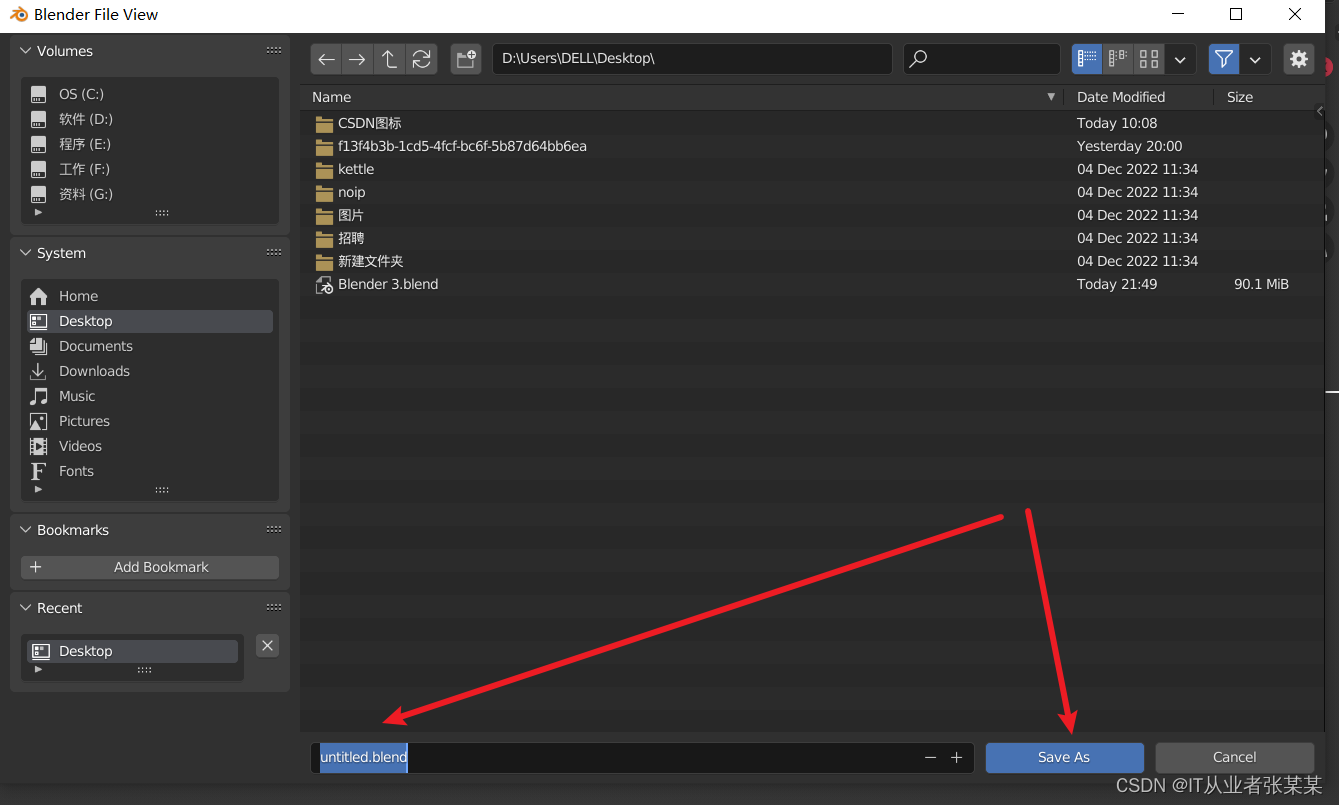Select kettle folder
1339x805 pixels.
click(812, 169)
